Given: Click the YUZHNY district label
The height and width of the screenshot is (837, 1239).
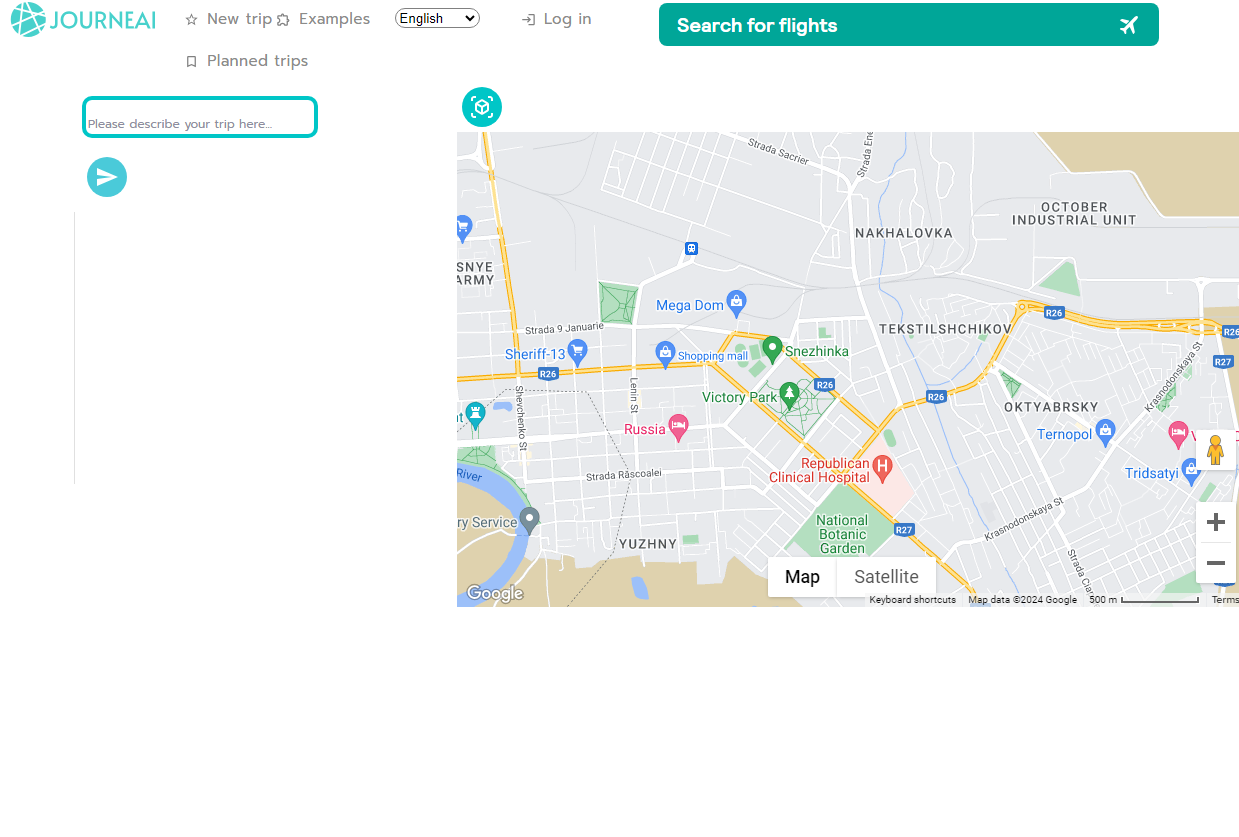Looking at the screenshot, I should tap(648, 544).
